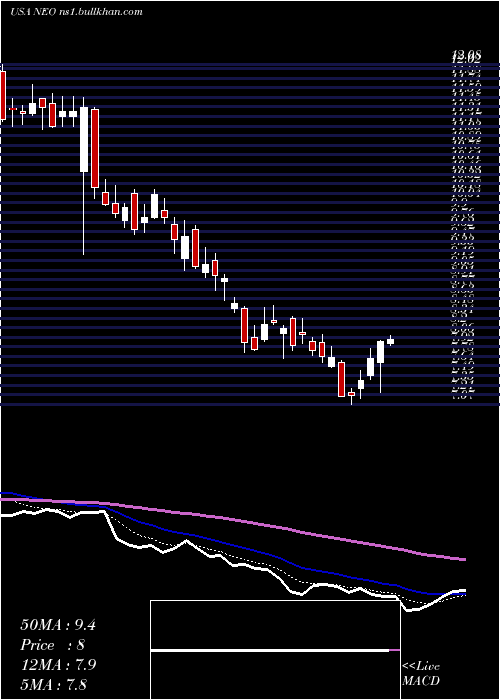Select the Price : 8 label
This screenshot has height=700, width=500.
[52, 645]
